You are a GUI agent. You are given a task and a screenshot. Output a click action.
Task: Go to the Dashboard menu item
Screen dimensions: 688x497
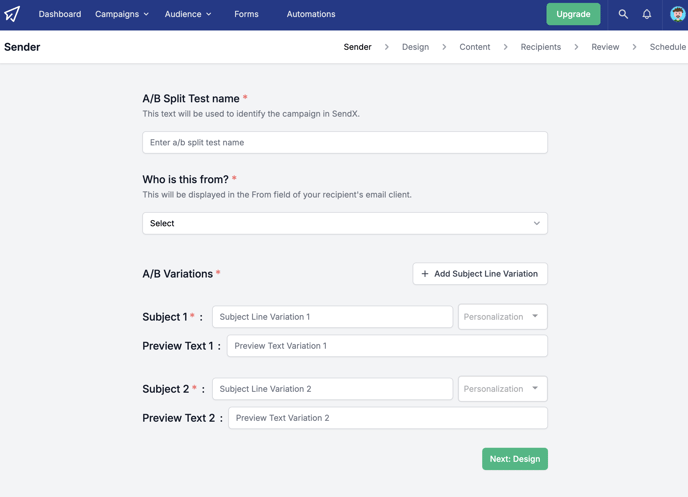click(60, 14)
